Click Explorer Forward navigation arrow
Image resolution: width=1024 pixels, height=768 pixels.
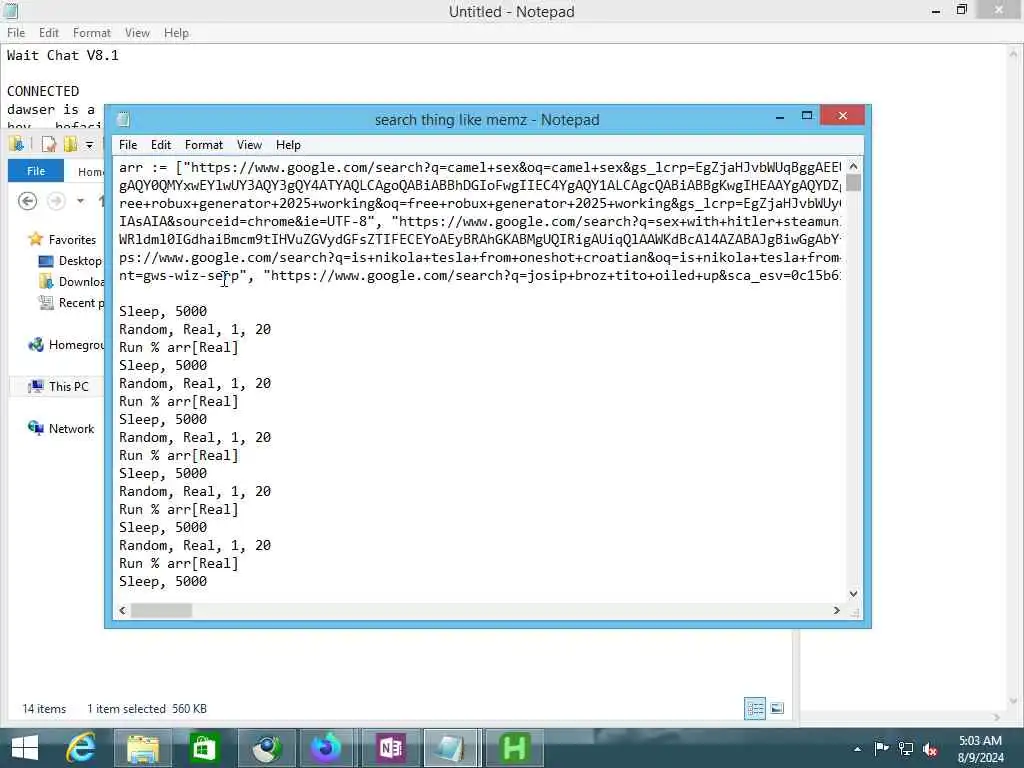(57, 201)
